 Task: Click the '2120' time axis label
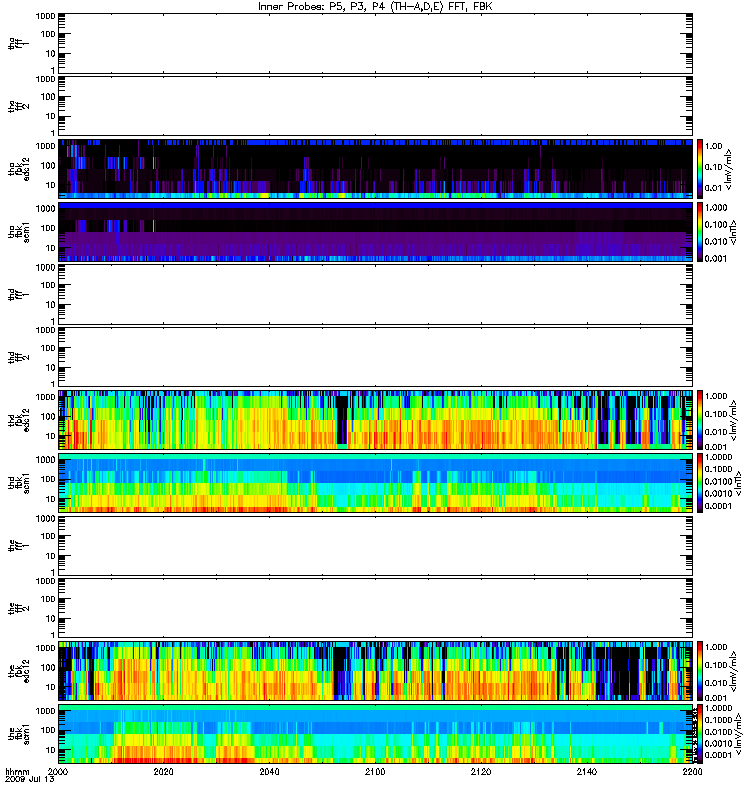481,771
